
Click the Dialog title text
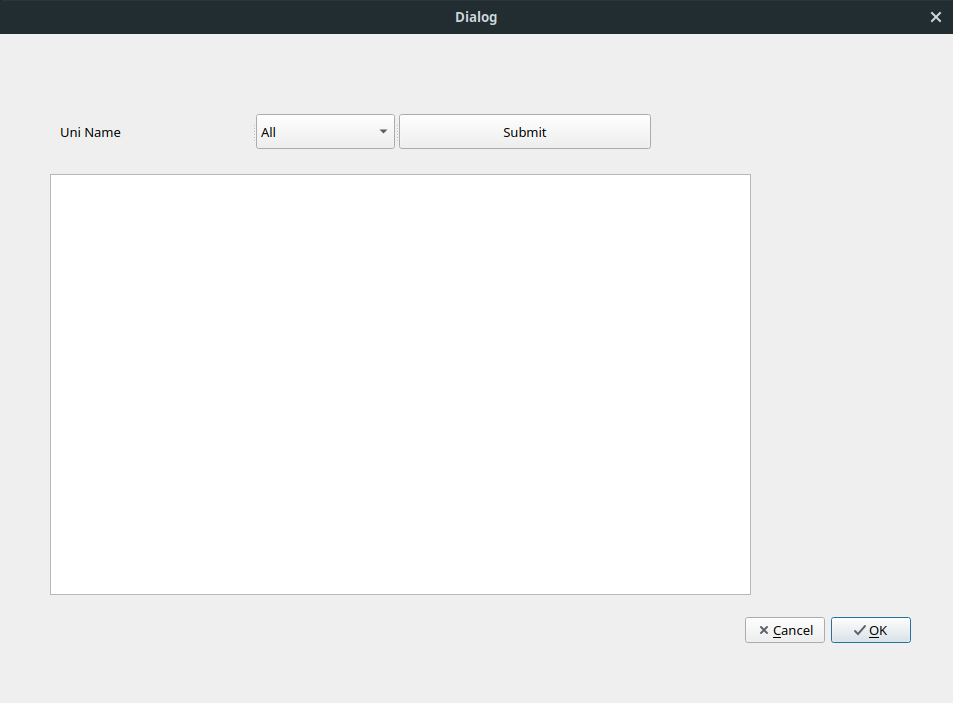(476, 17)
